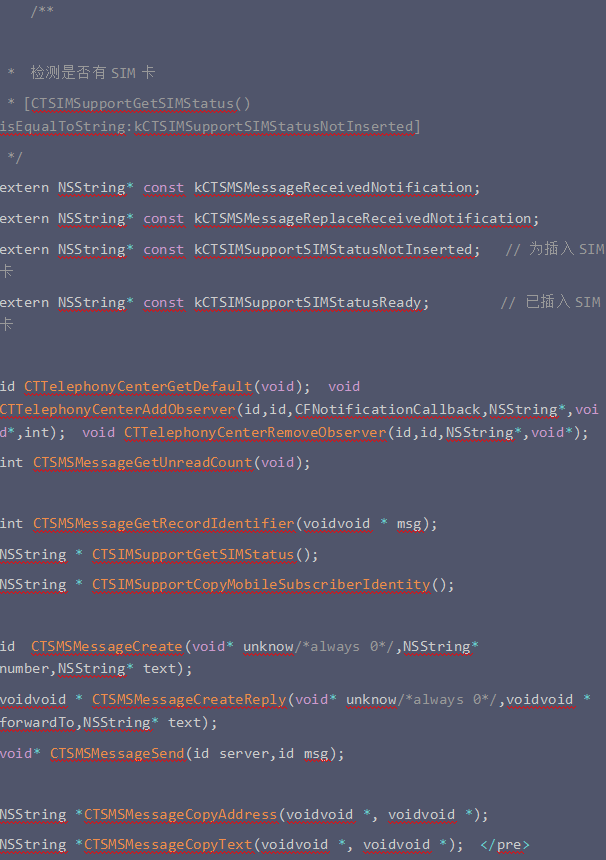The height and width of the screenshot is (860, 606).
Task: Select CTSIMSupportGetSIMStatus() in the comment block
Action: click(140, 104)
